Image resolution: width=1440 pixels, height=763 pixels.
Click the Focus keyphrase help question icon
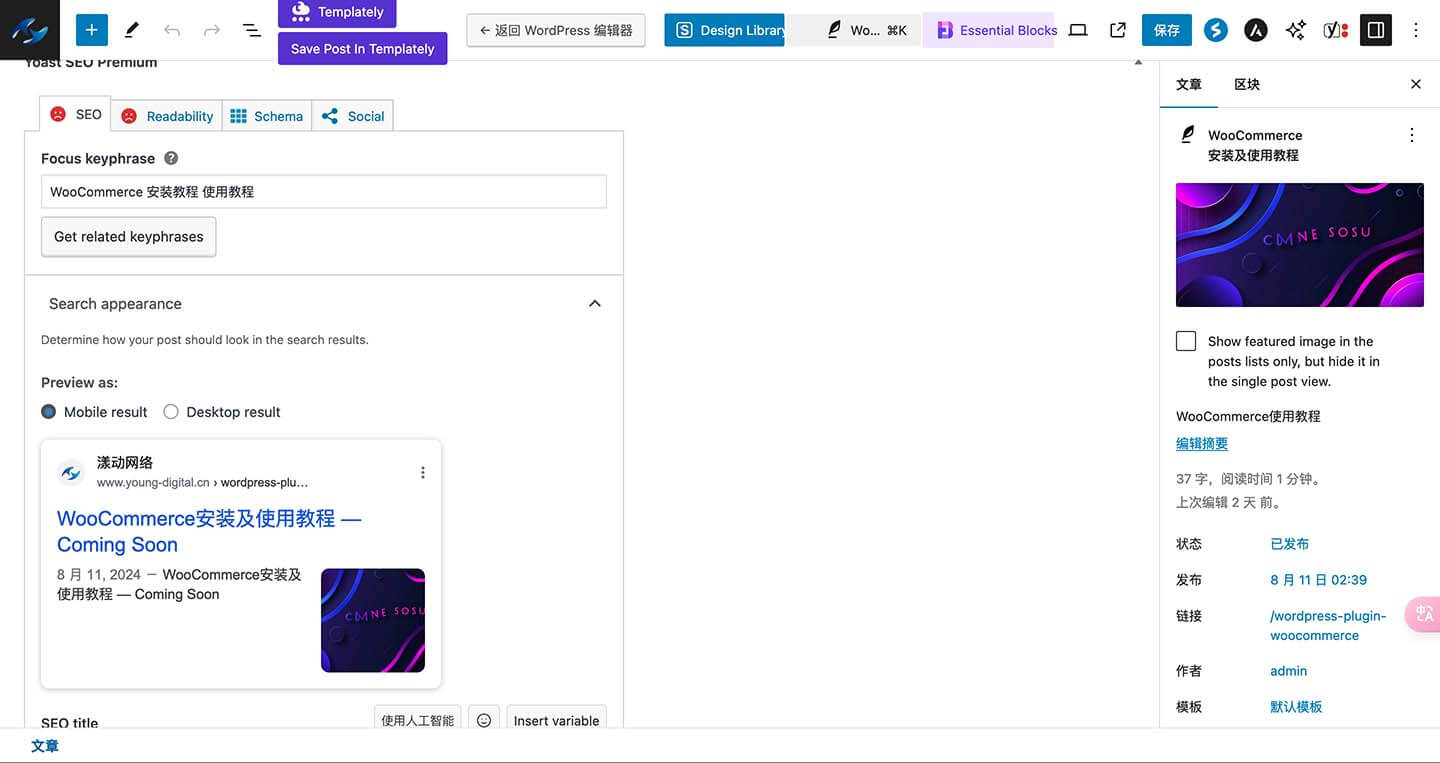pos(171,158)
